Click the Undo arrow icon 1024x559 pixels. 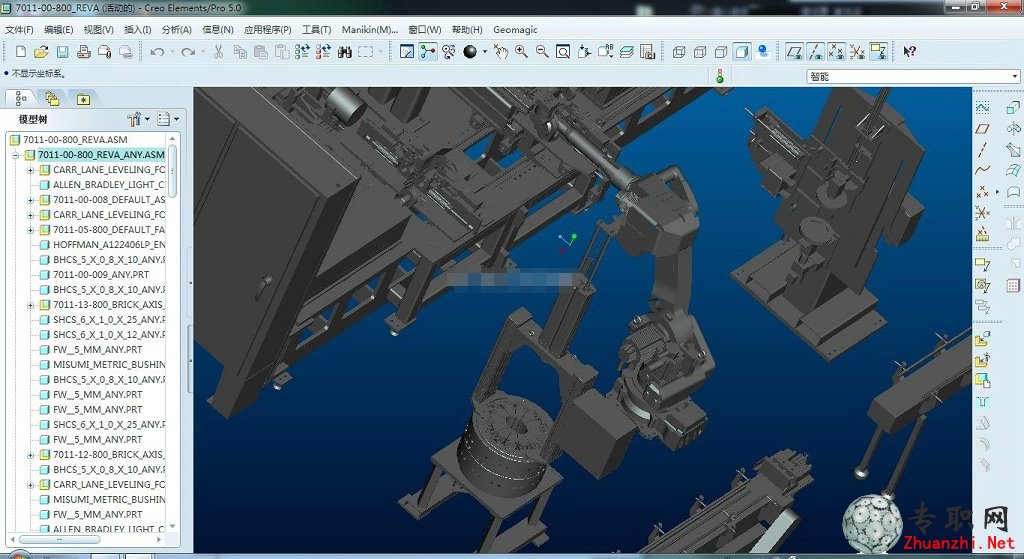(x=157, y=52)
